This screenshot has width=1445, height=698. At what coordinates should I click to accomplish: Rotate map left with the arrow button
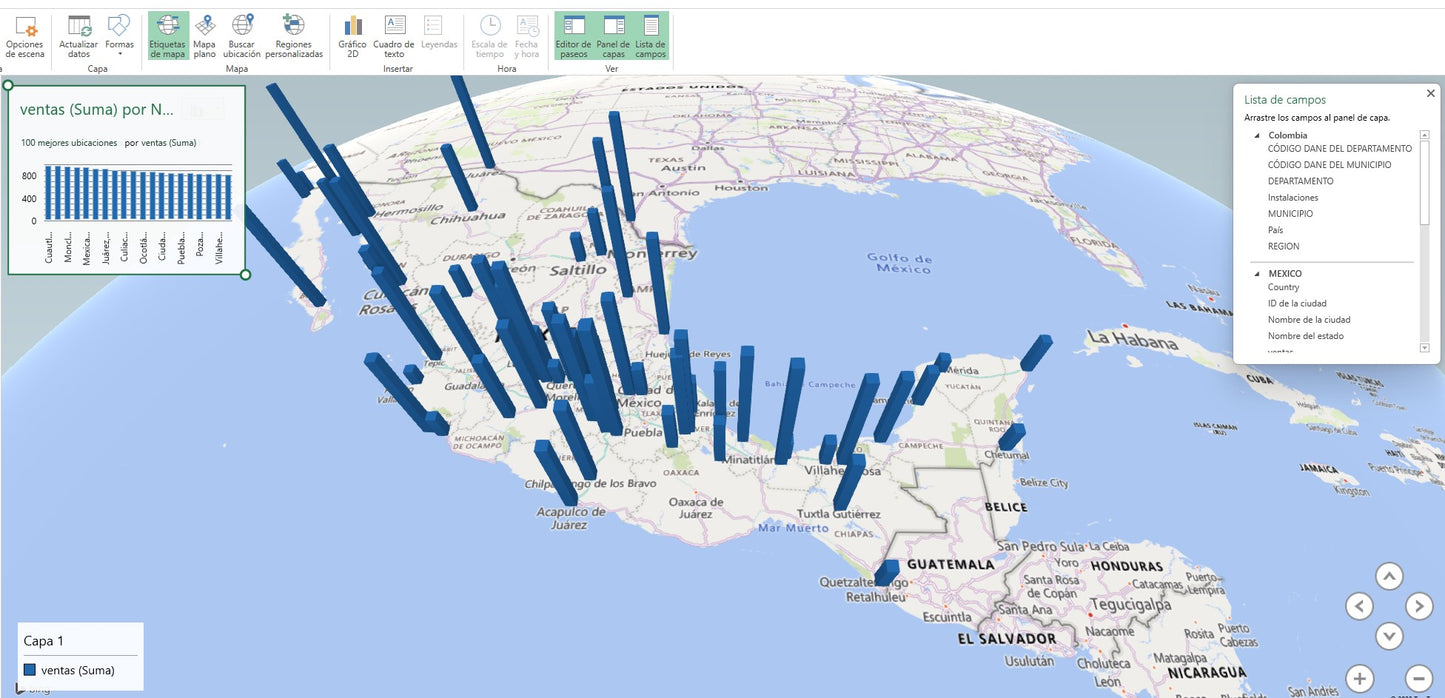point(1359,606)
